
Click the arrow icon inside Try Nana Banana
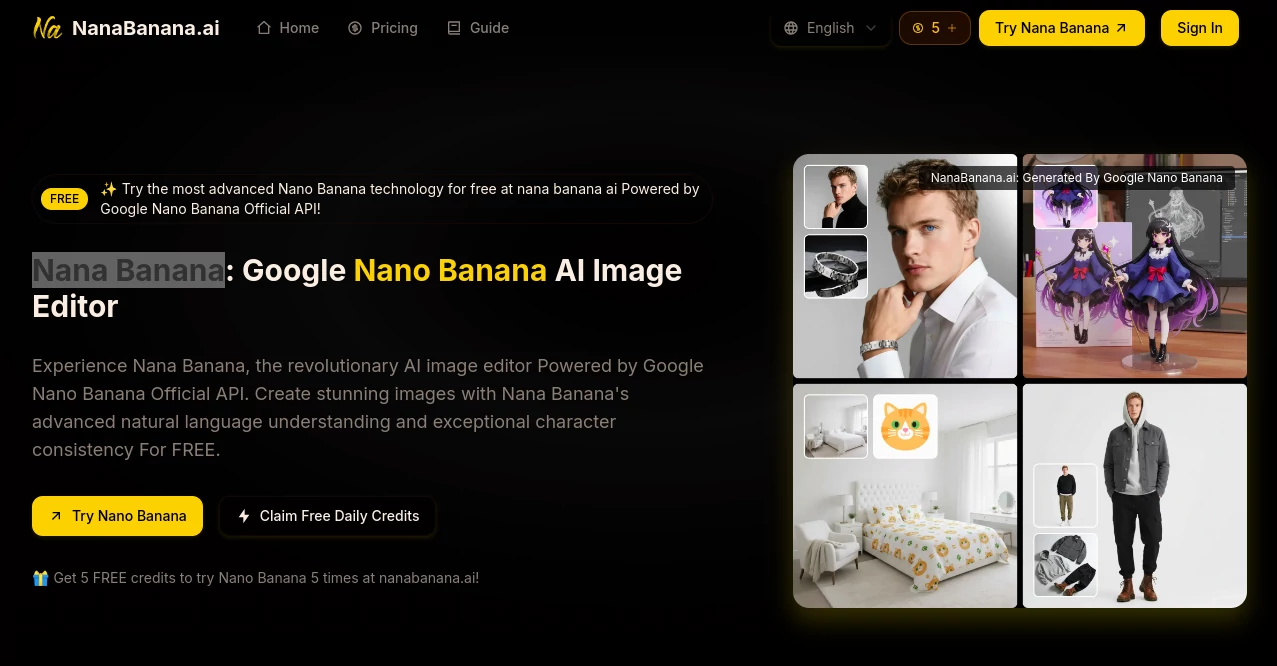pos(1121,28)
